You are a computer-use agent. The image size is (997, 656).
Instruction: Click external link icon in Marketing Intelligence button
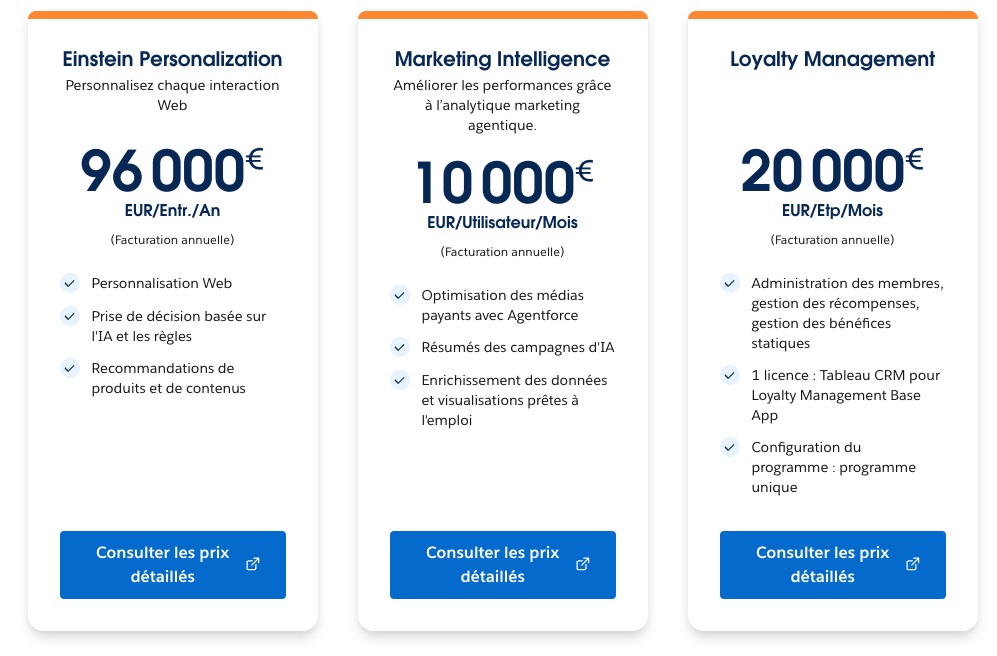(583, 564)
